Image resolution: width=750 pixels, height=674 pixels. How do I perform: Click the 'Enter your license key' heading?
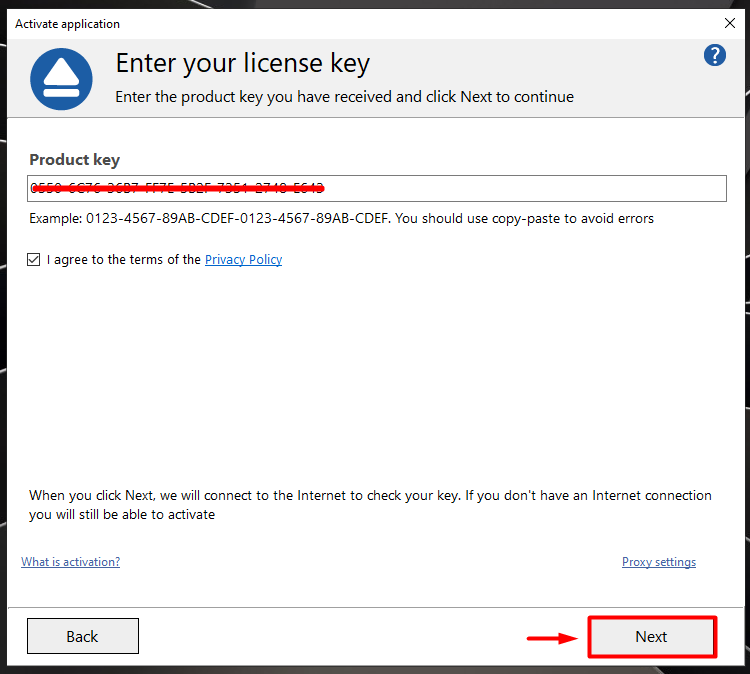[242, 64]
